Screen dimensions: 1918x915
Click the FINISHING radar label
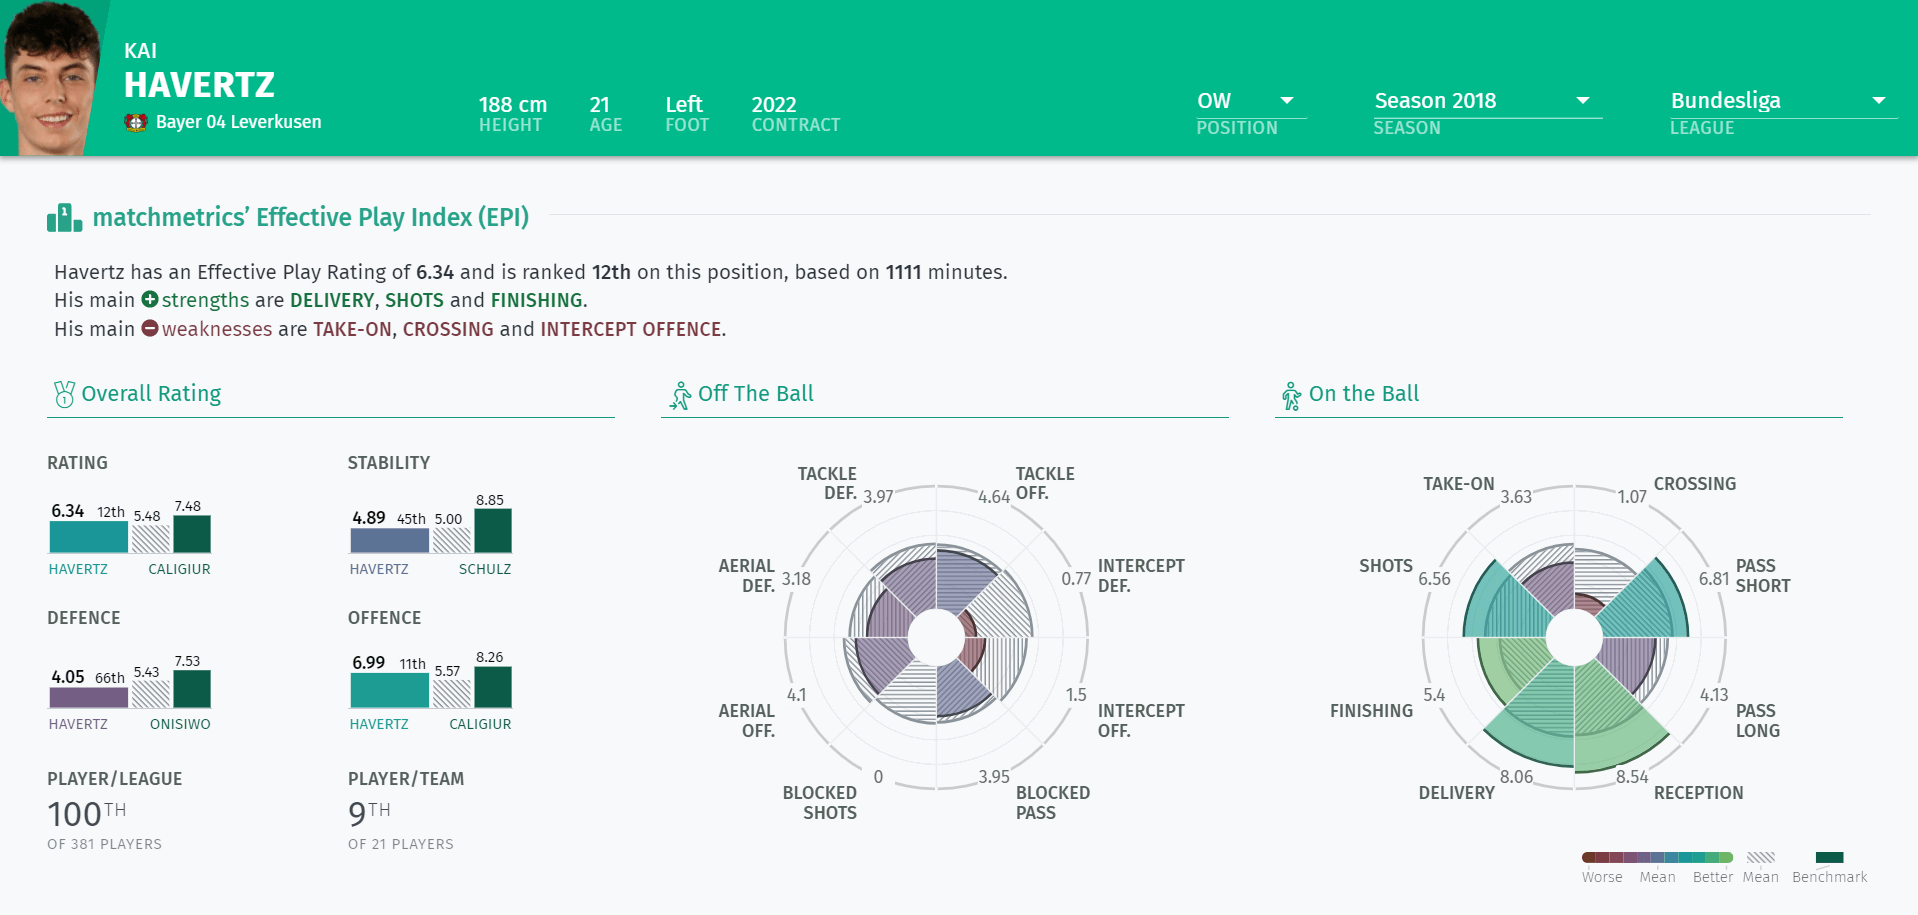[1371, 711]
